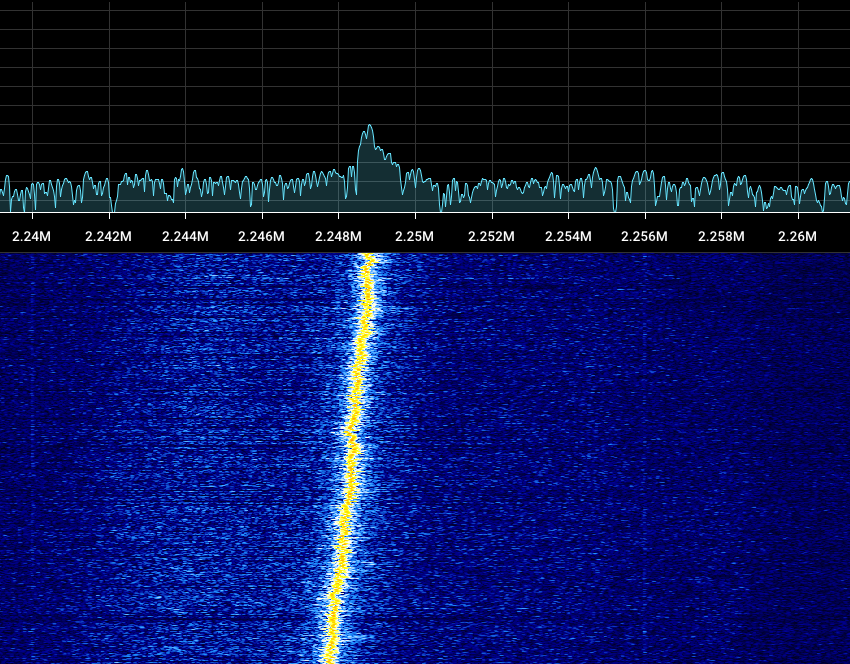Image resolution: width=850 pixels, height=664 pixels.
Task: Click the 2.246M frequency label
Action: coord(261,237)
